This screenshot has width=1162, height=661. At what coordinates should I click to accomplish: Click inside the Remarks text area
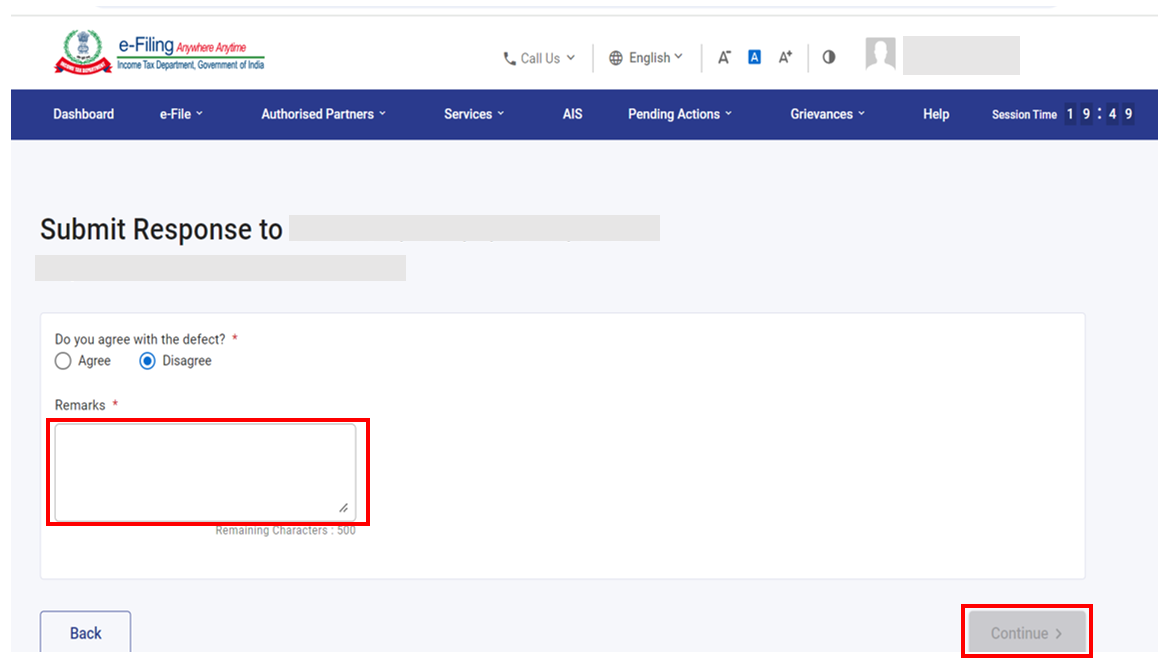205,472
